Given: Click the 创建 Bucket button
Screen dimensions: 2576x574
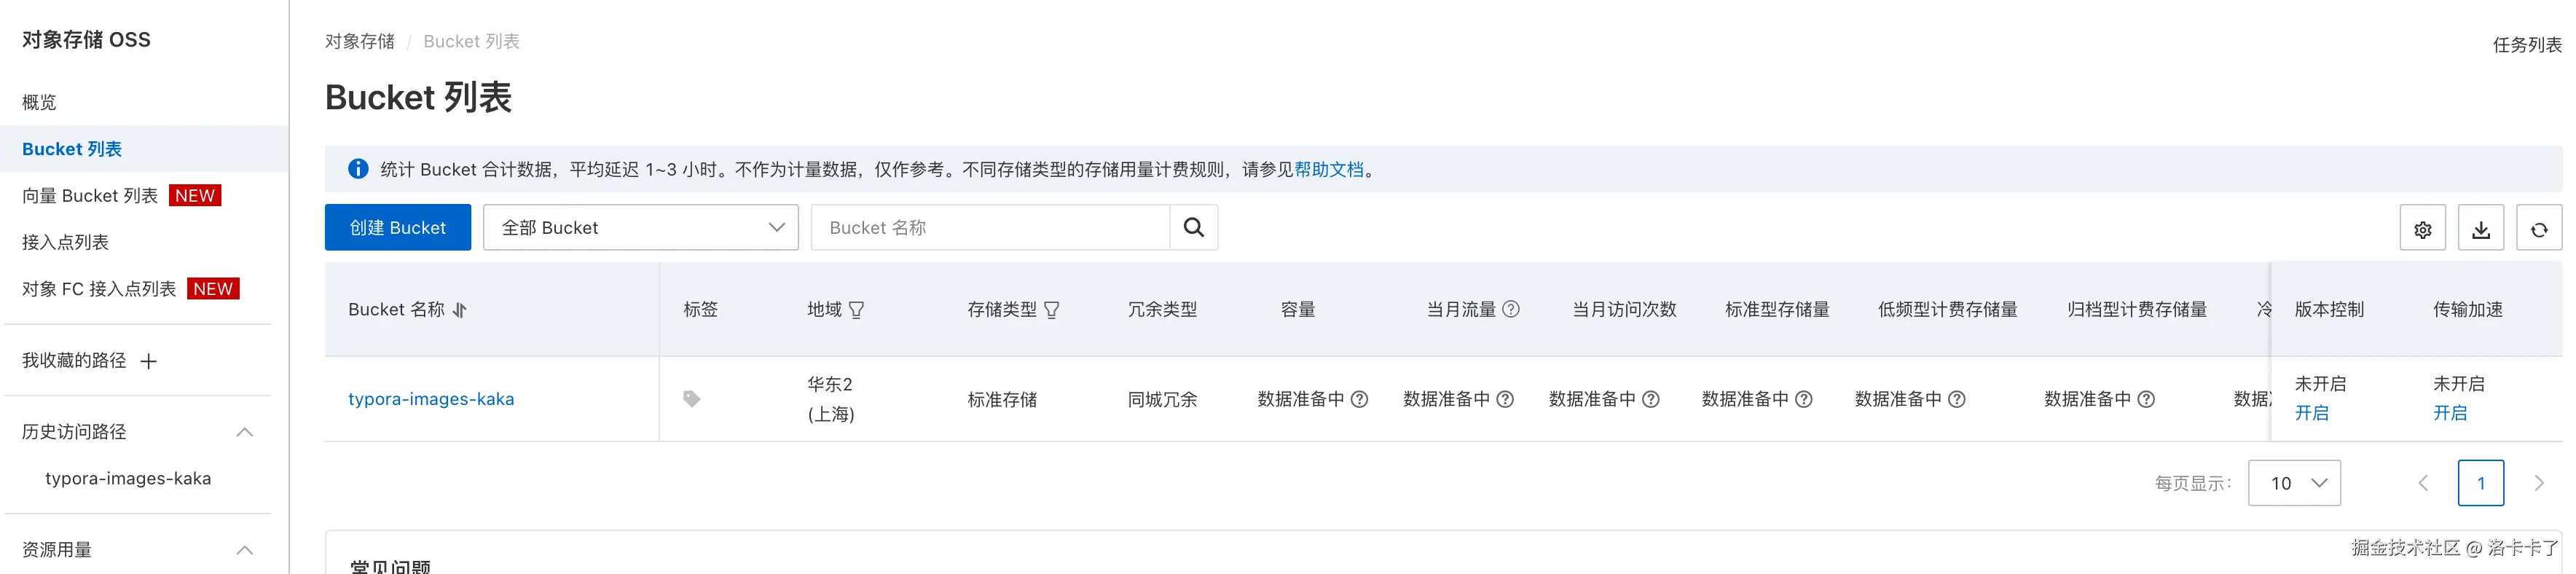Looking at the screenshot, I should pos(397,228).
